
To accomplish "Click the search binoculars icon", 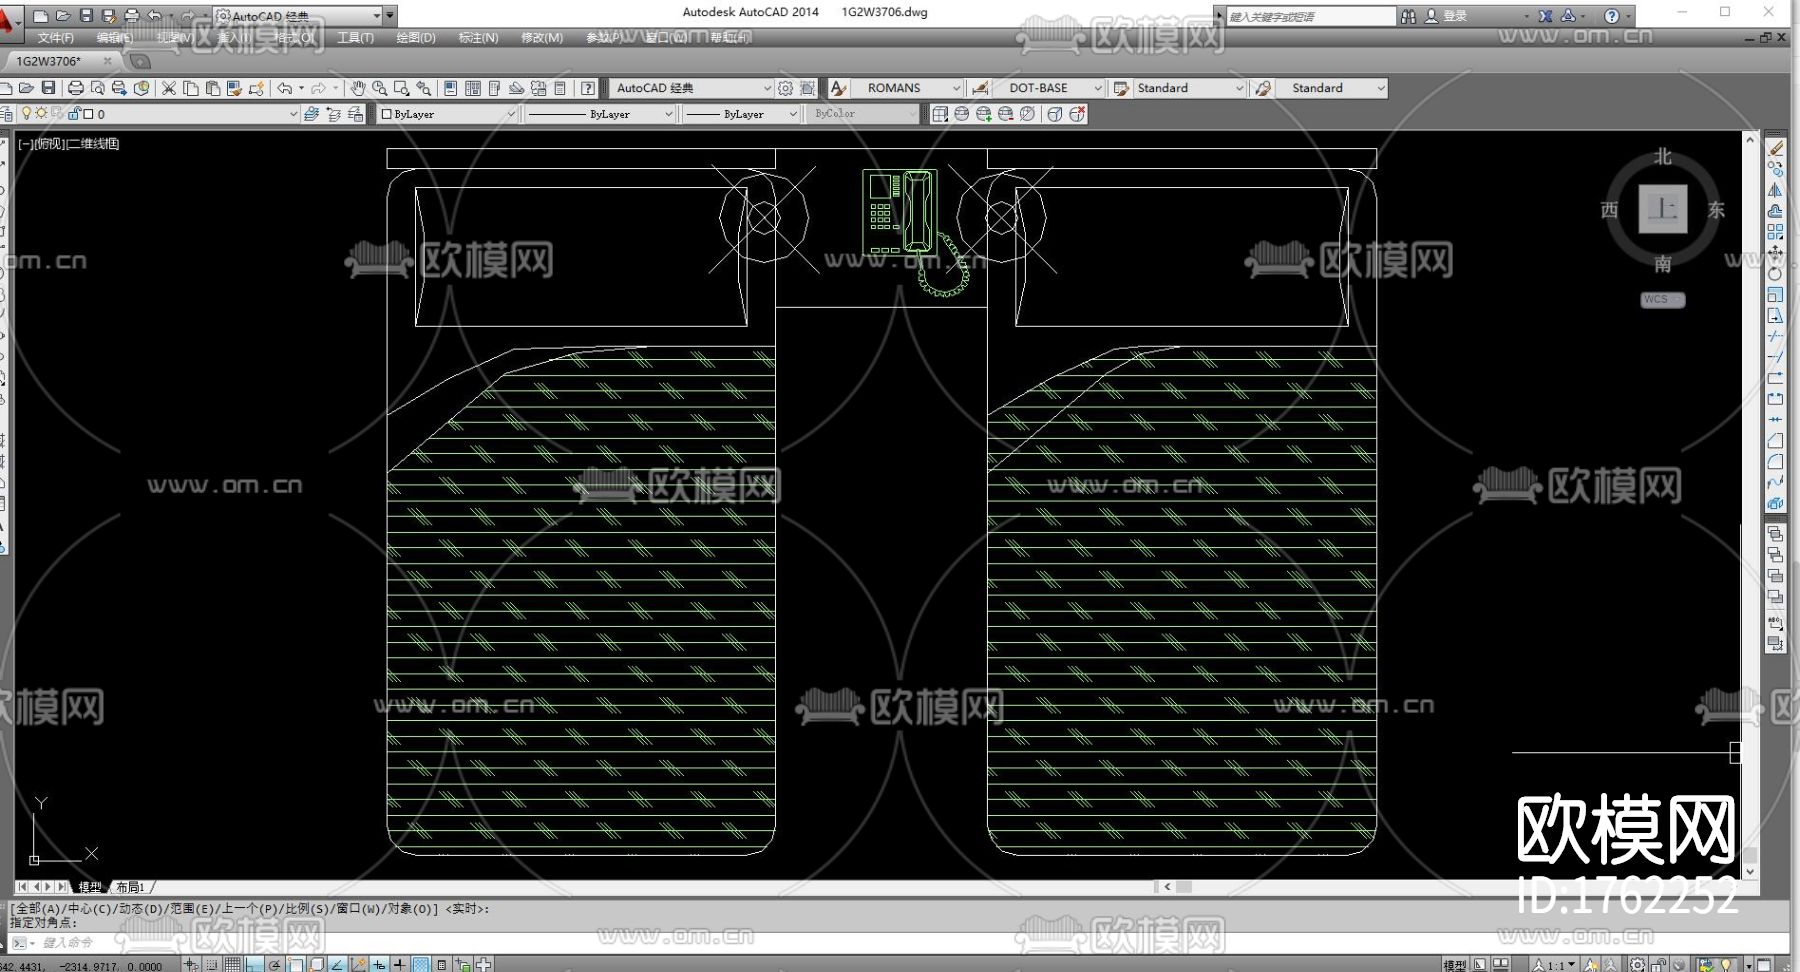I will [1408, 16].
